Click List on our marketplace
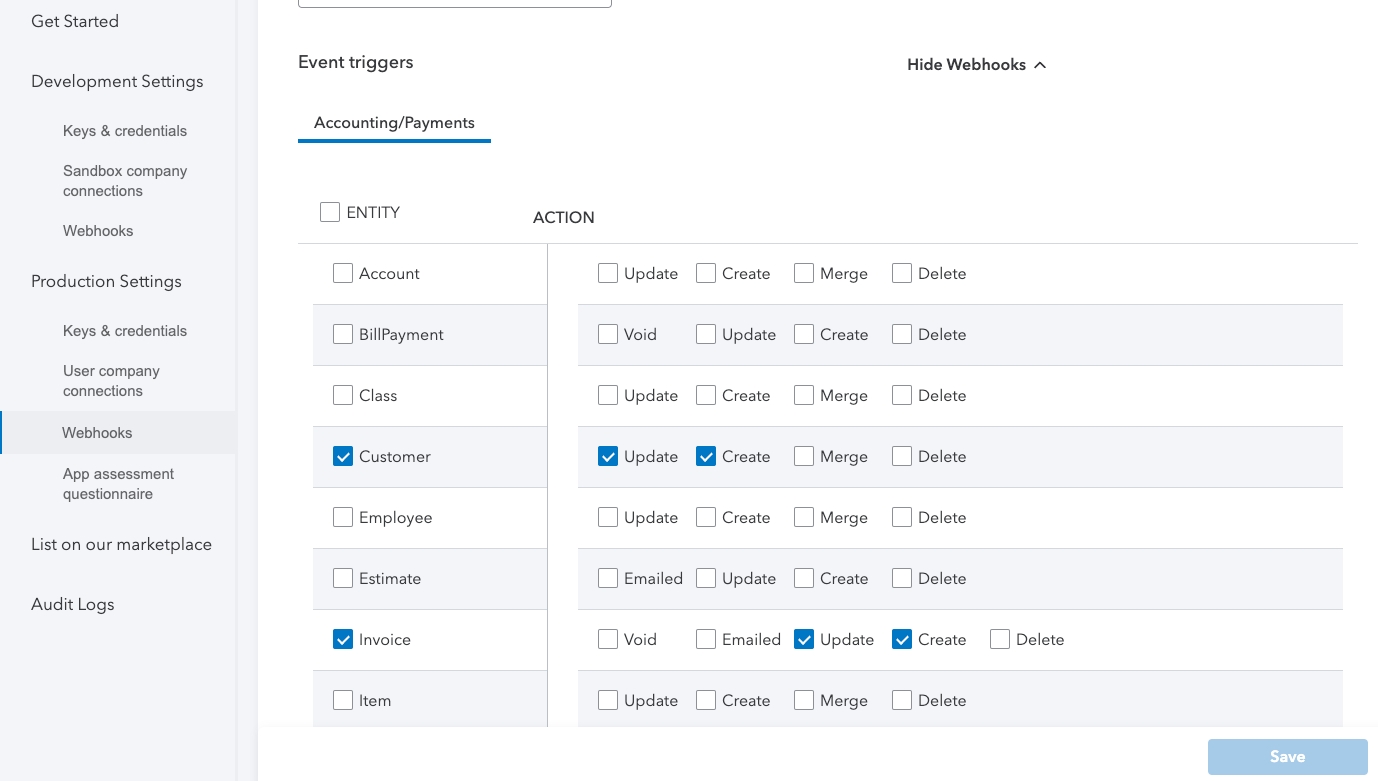 (x=121, y=544)
